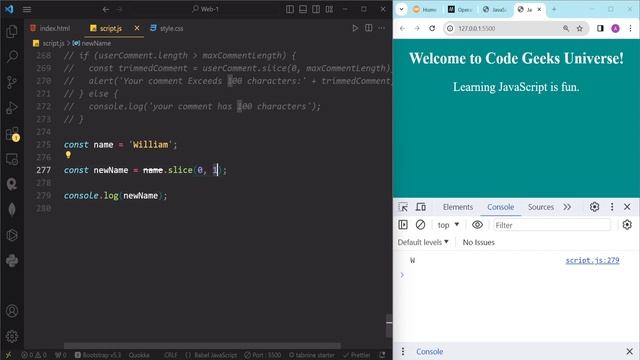The width and height of the screenshot is (640, 360).
Task: Open the Elements tab in DevTools
Action: click(458, 207)
